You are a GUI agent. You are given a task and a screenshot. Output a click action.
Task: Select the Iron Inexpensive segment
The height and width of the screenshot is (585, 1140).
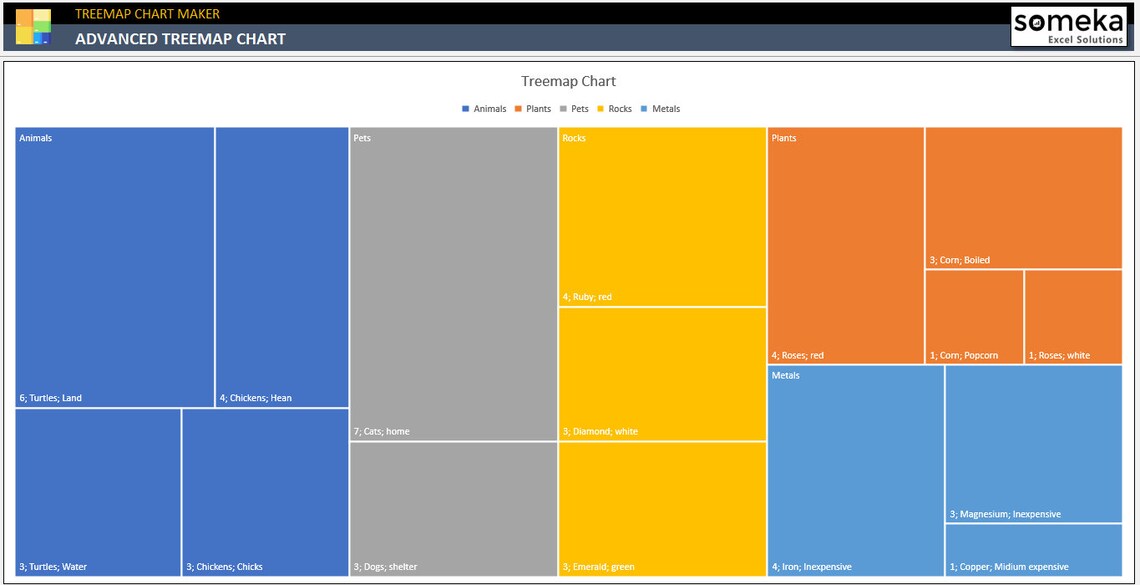coord(855,470)
